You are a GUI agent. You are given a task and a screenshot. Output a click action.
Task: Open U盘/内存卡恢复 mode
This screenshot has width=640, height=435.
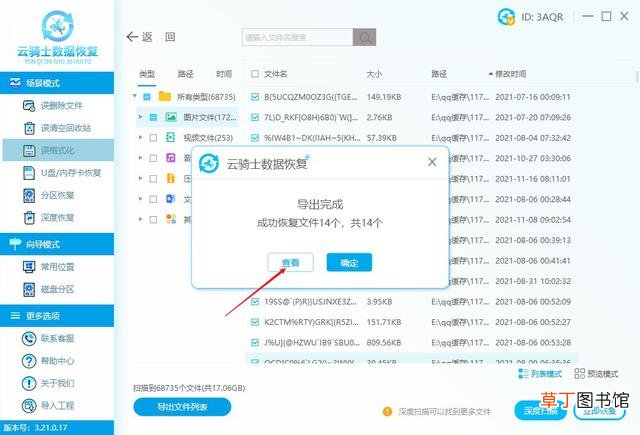pyautogui.click(x=61, y=173)
